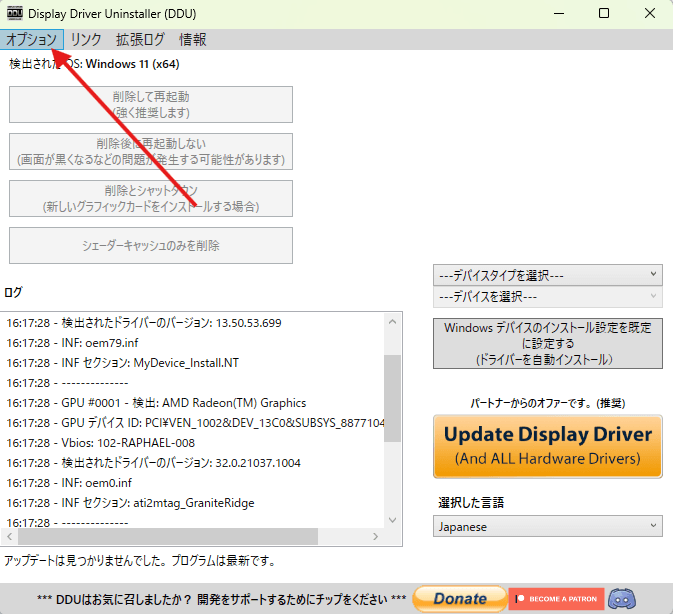This screenshot has height=614, width=673.
Task: Open the 拡張ログ menu
Action: pos(140,39)
